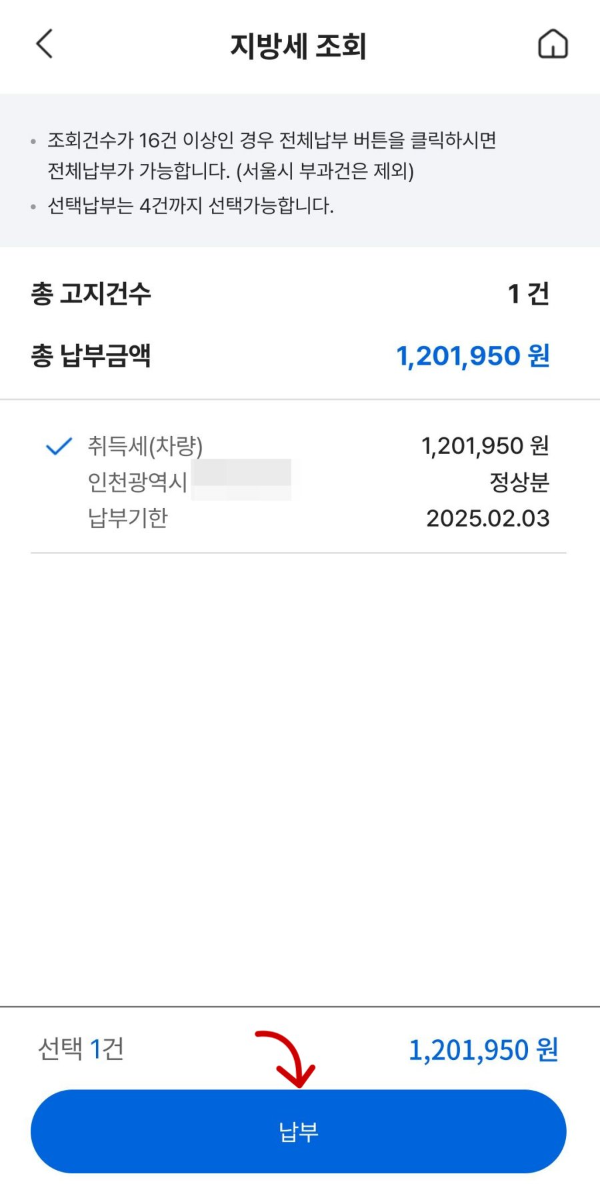Open the app's main home screen icon
The height and width of the screenshot is (1194, 600).
[552, 45]
